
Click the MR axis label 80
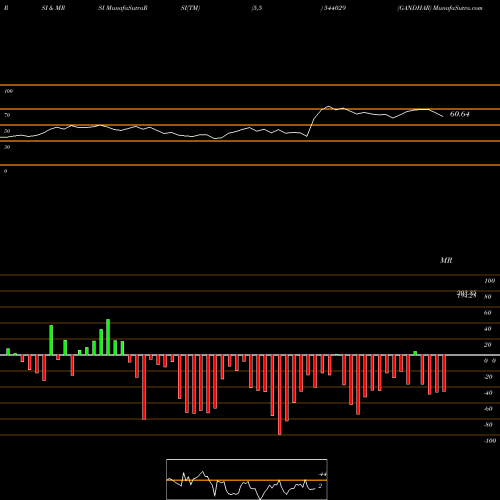pyautogui.click(x=487, y=297)
